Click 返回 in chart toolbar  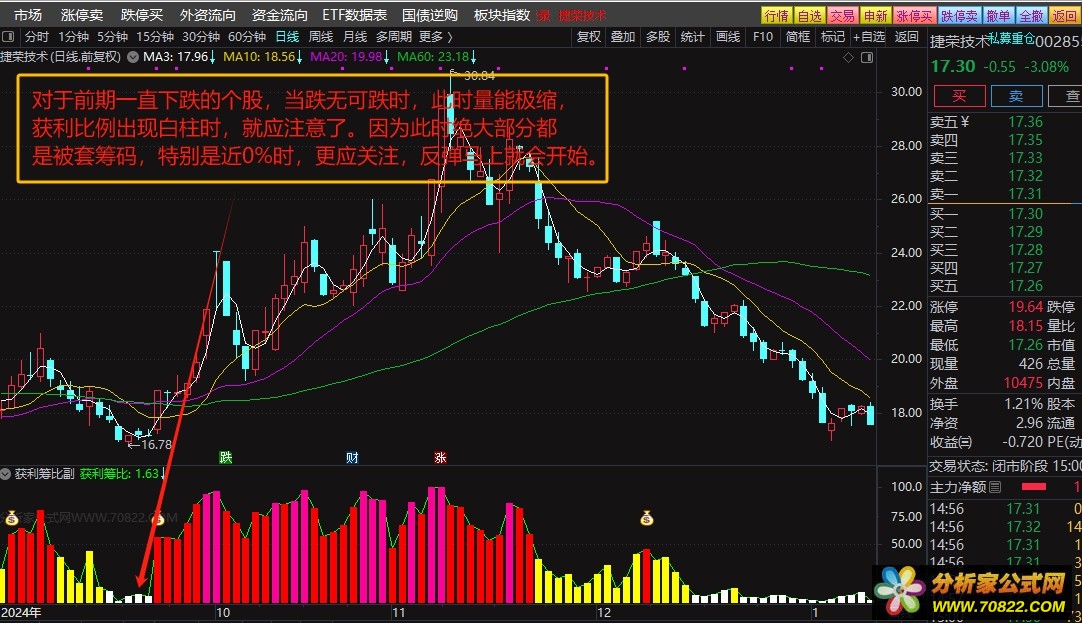907,37
